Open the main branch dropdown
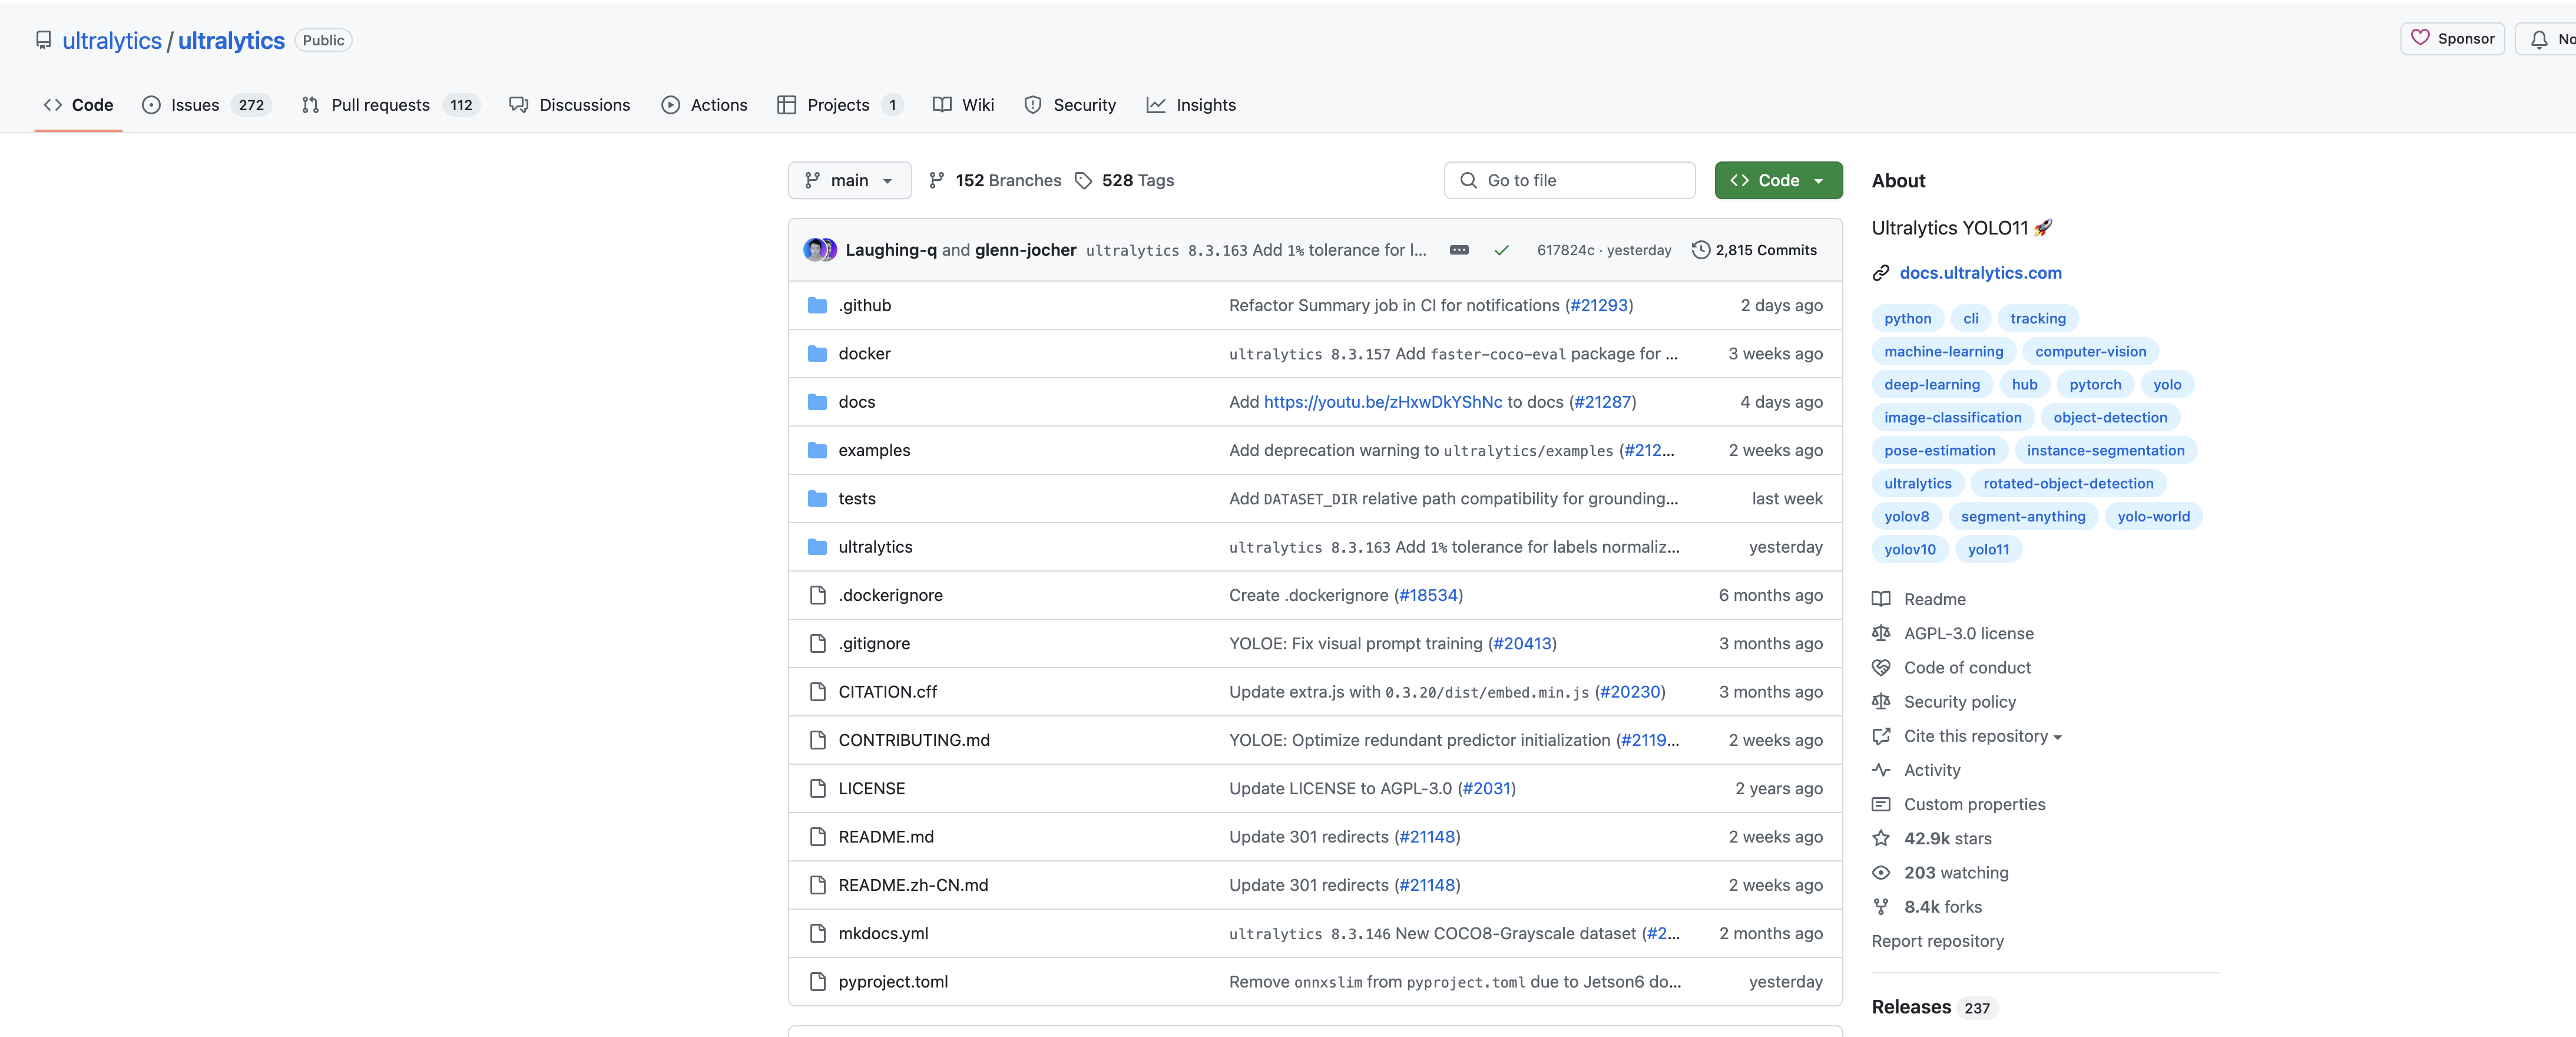The image size is (2576, 1037). 849,181
